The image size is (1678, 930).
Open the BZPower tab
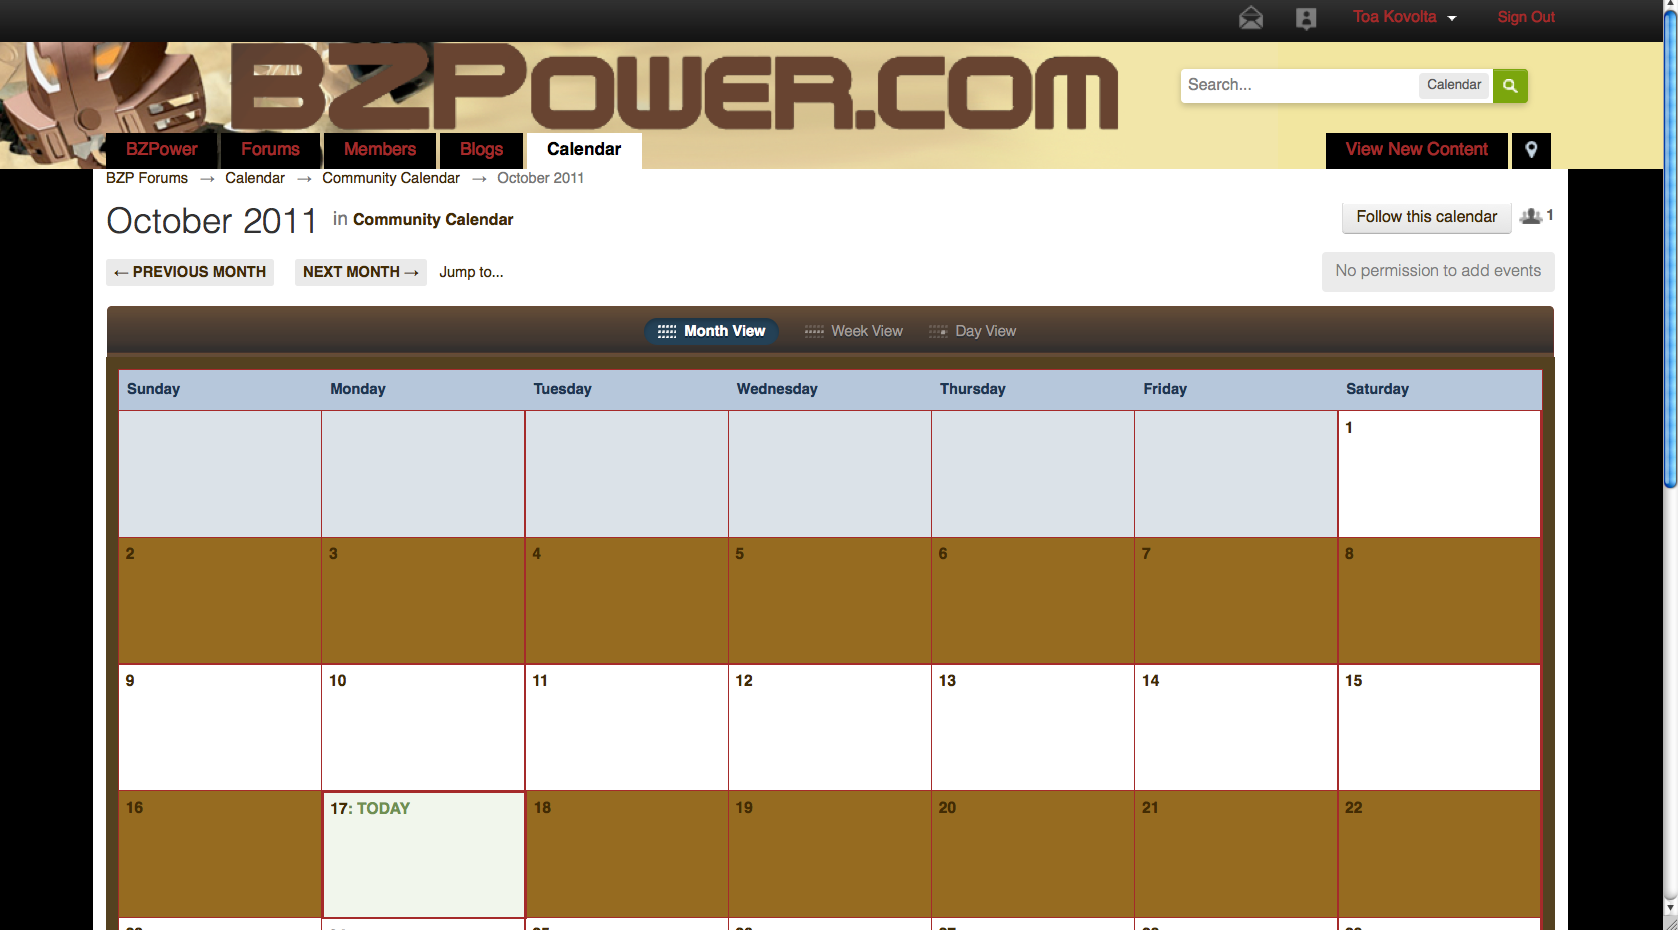162,150
